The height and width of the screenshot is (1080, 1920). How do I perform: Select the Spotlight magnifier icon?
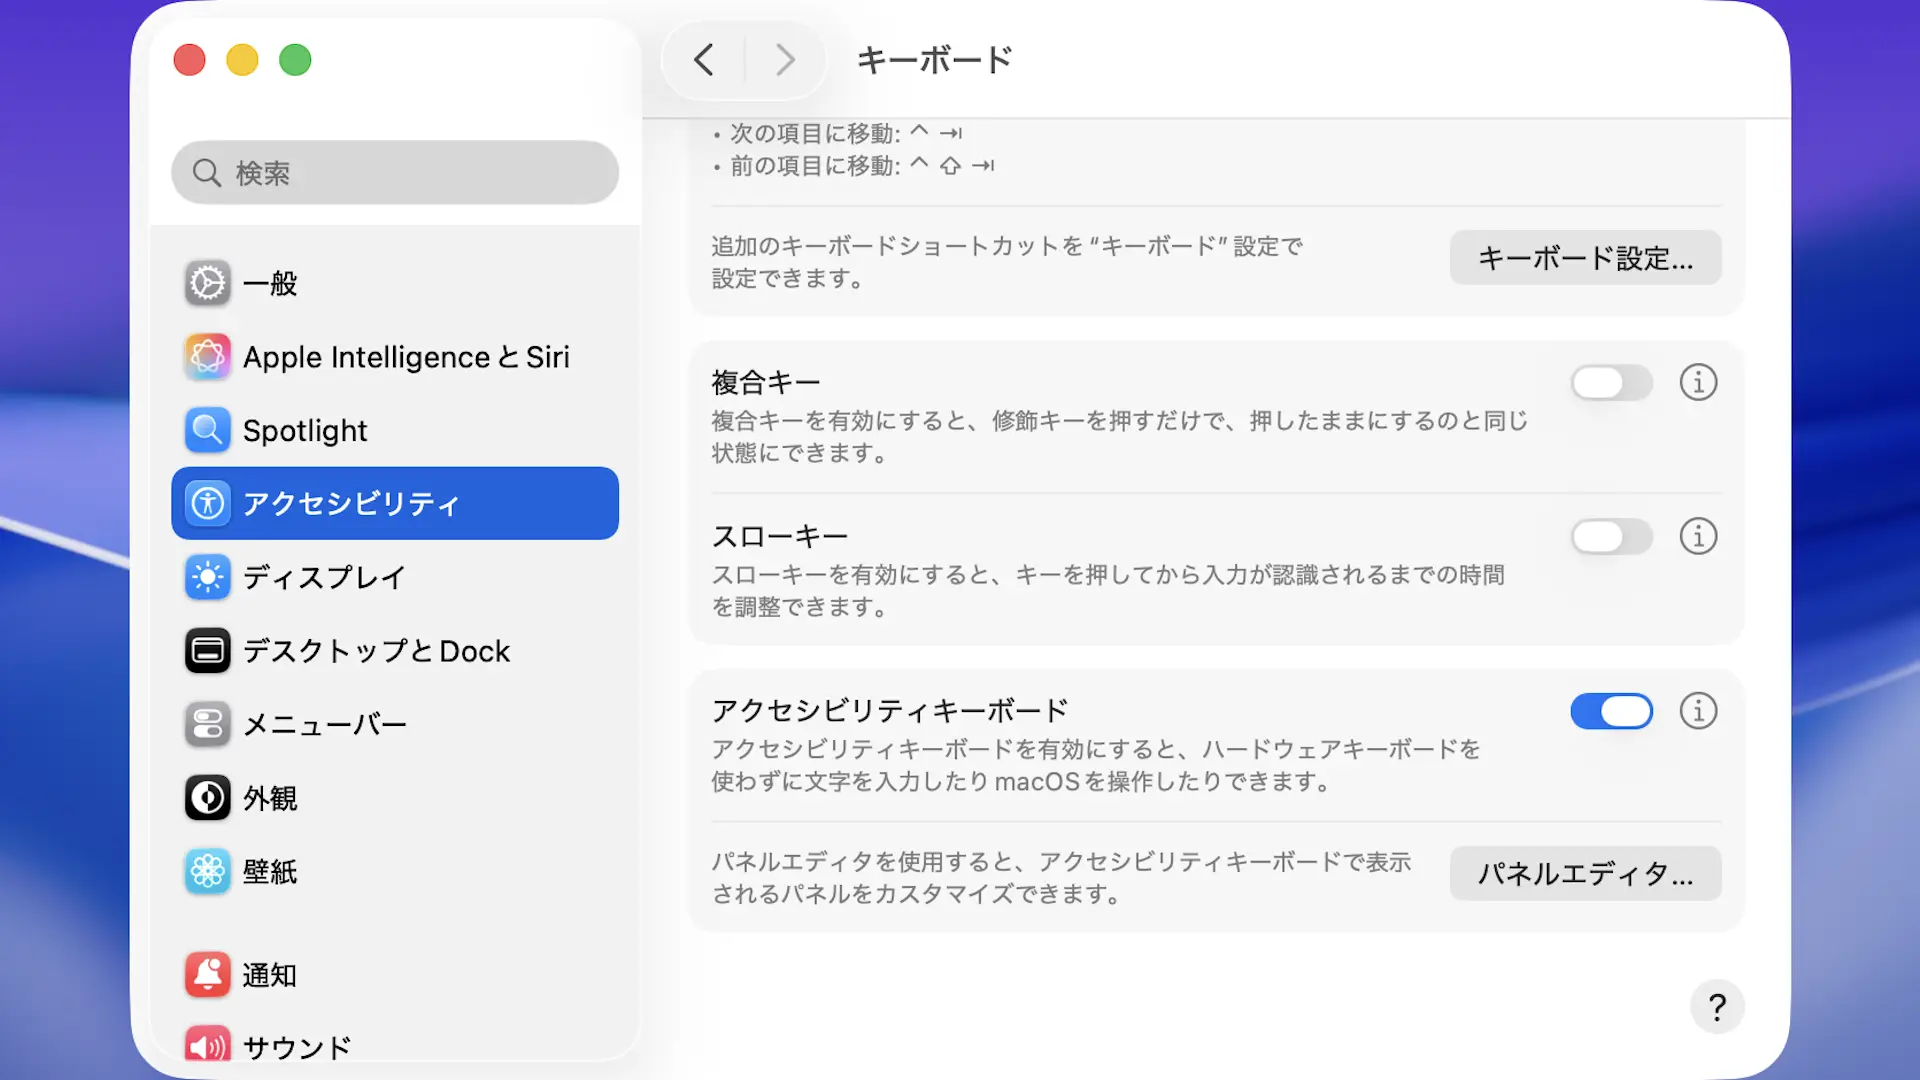click(208, 430)
